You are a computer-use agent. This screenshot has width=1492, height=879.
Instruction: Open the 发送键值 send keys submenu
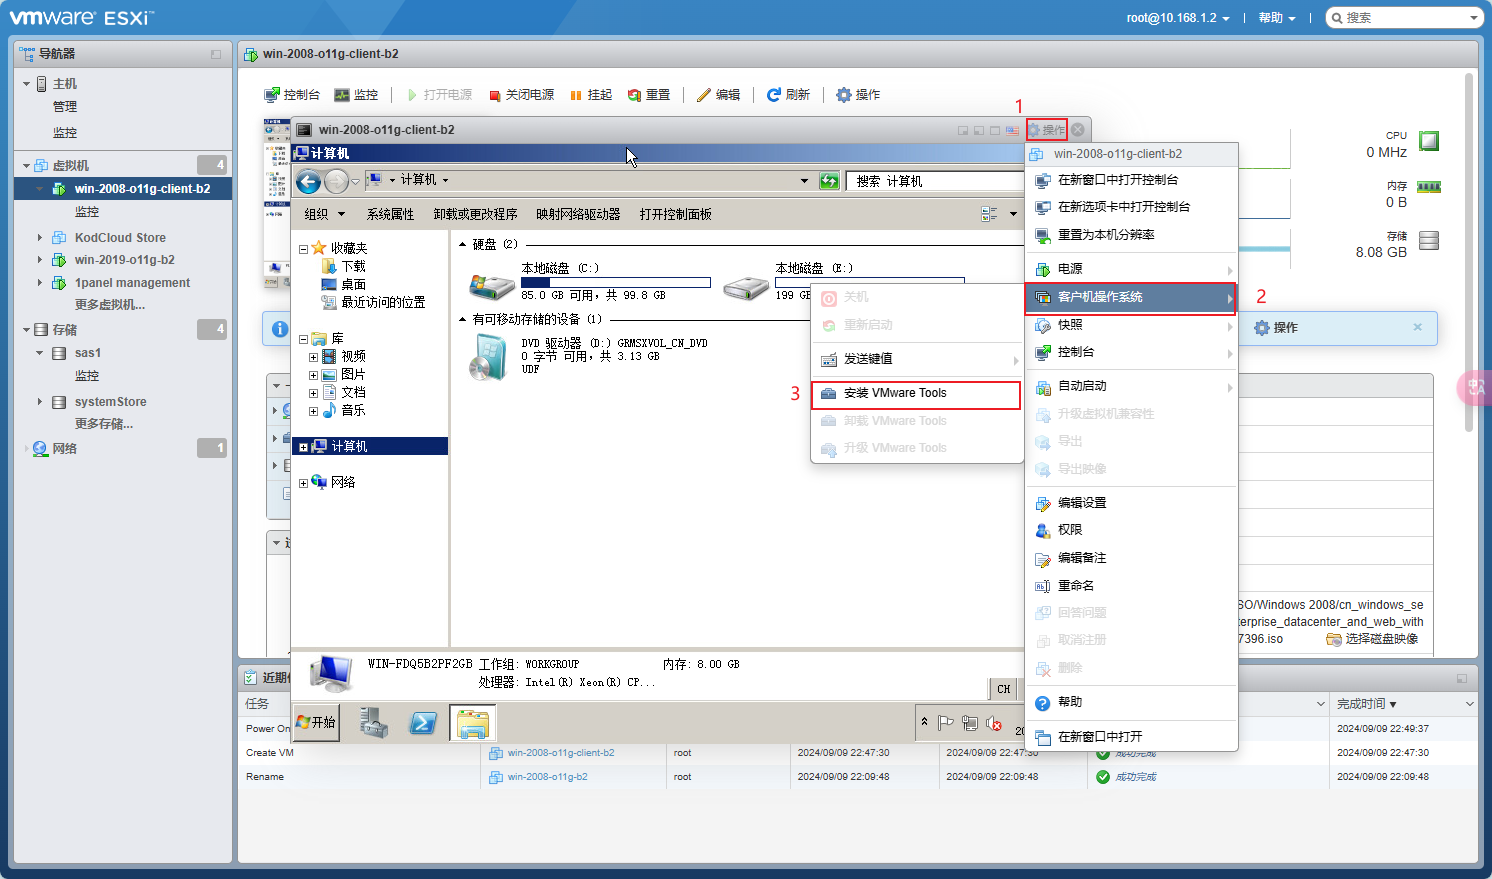point(916,359)
